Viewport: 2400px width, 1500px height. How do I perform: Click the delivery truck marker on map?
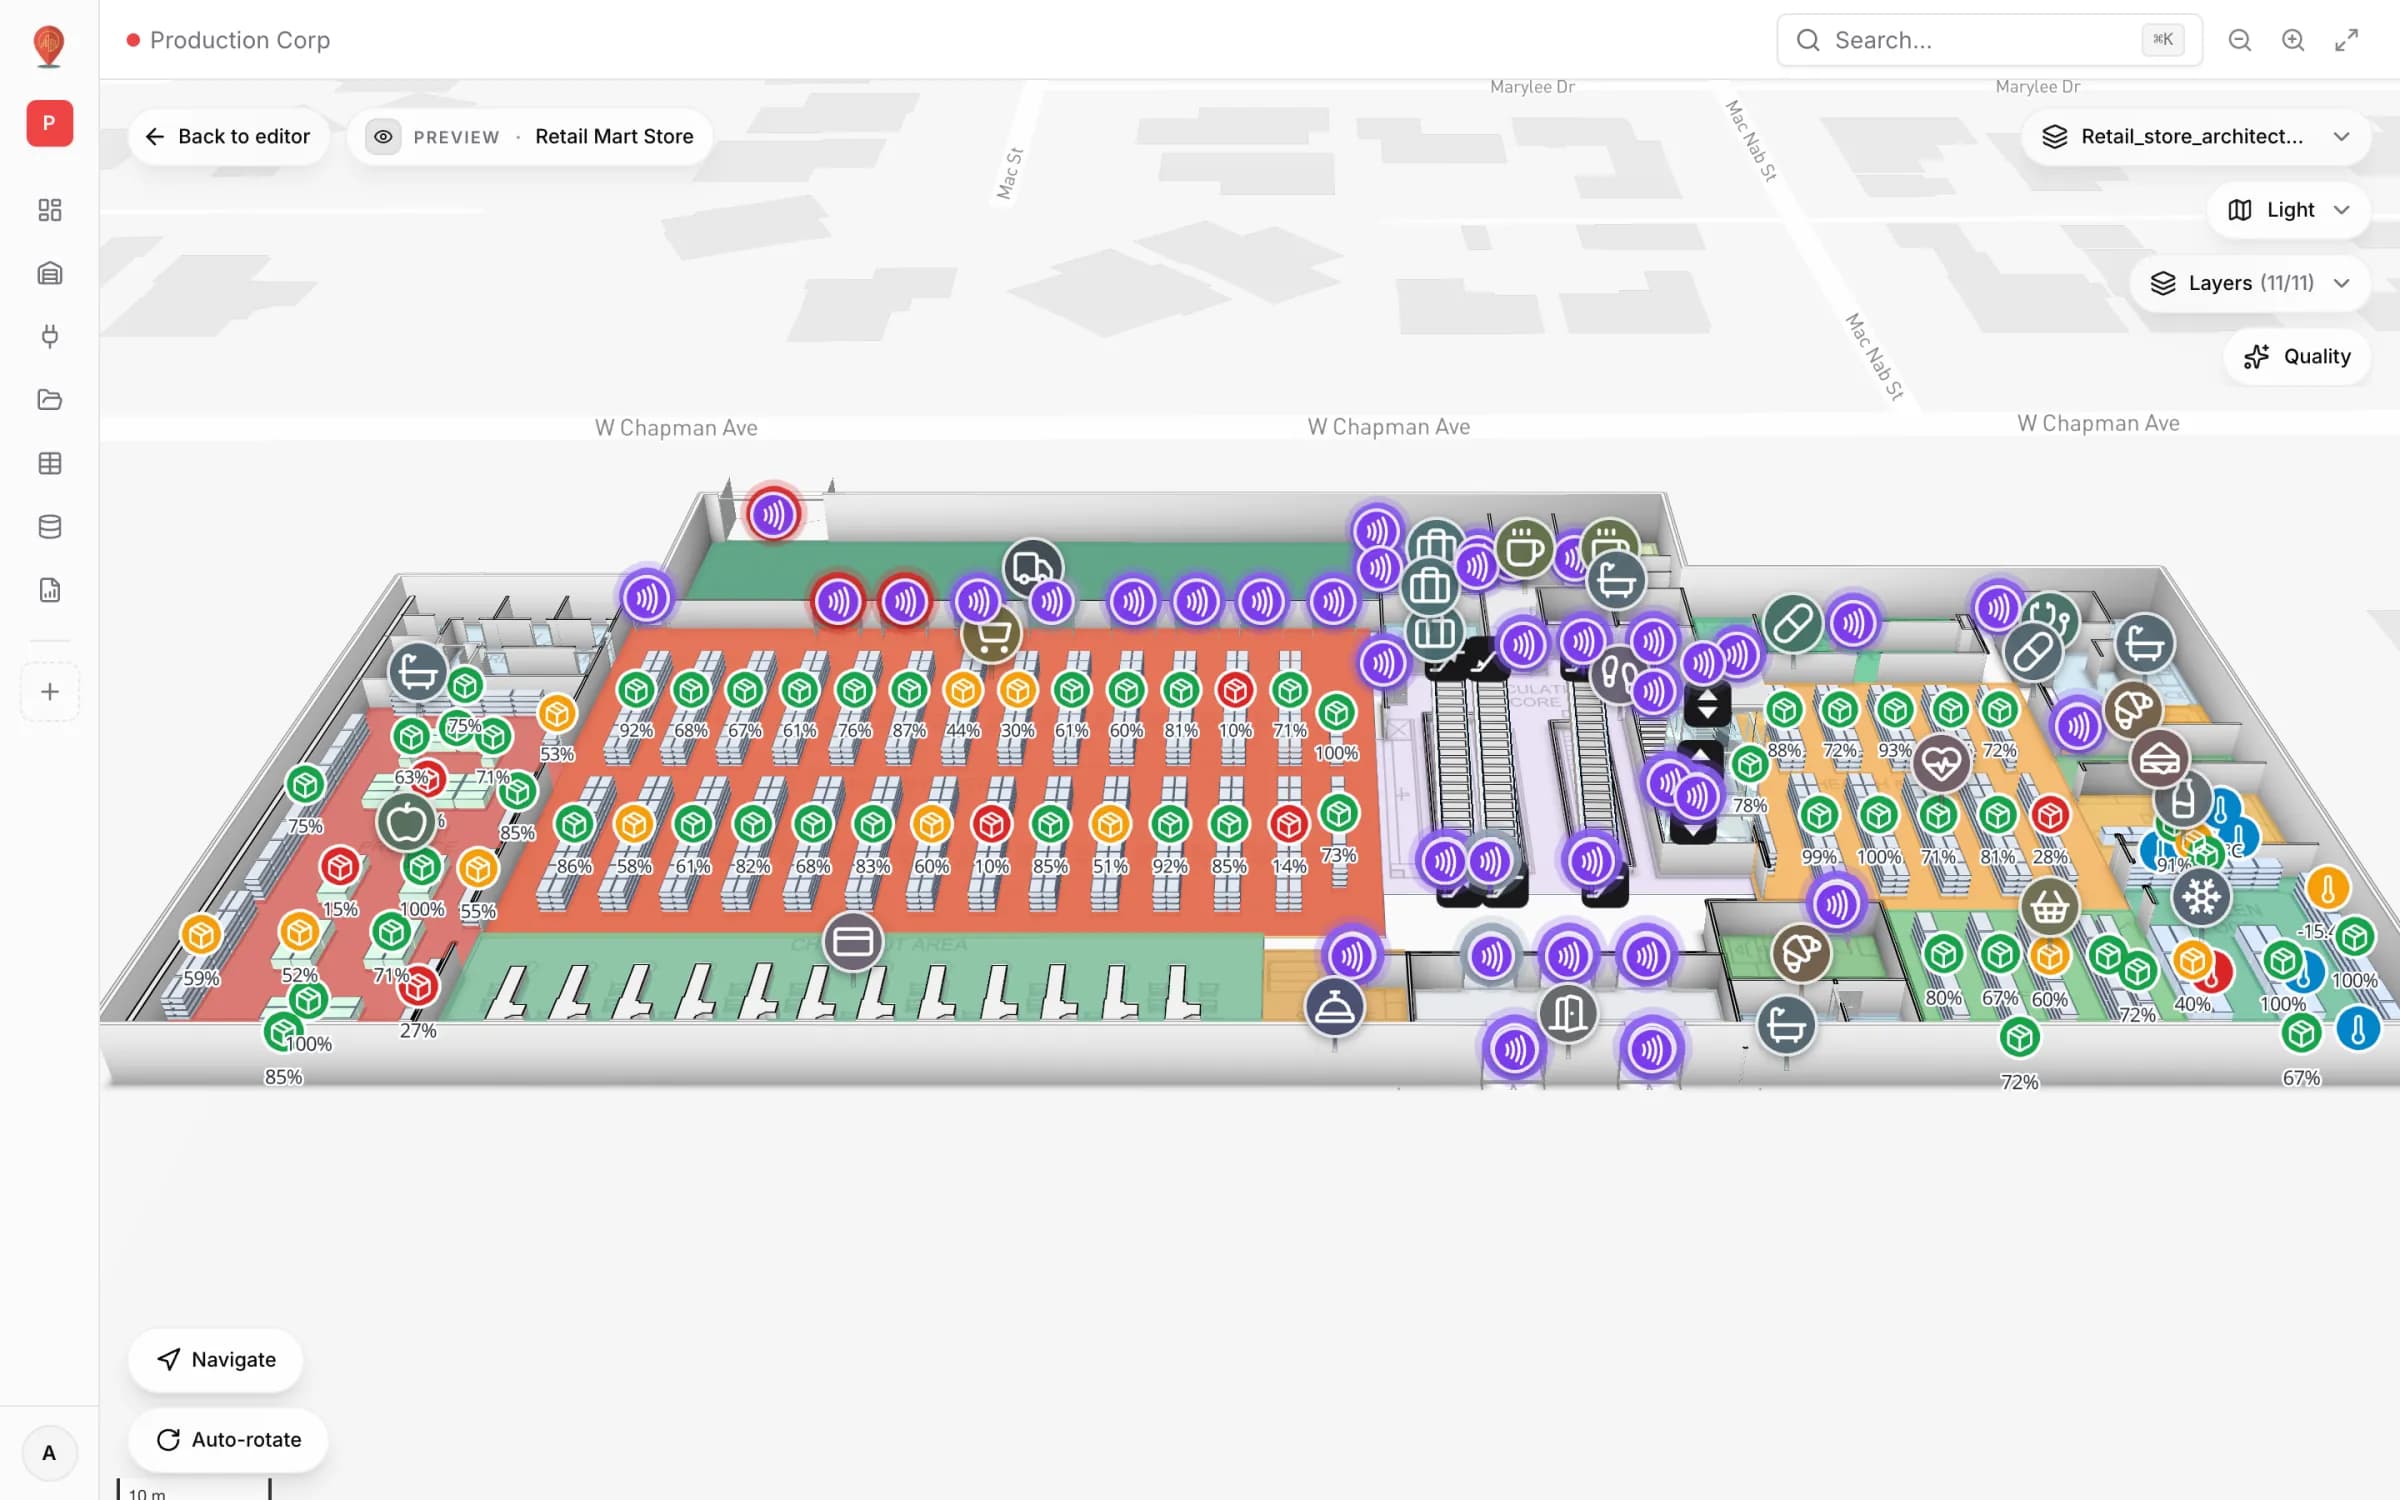1032,568
